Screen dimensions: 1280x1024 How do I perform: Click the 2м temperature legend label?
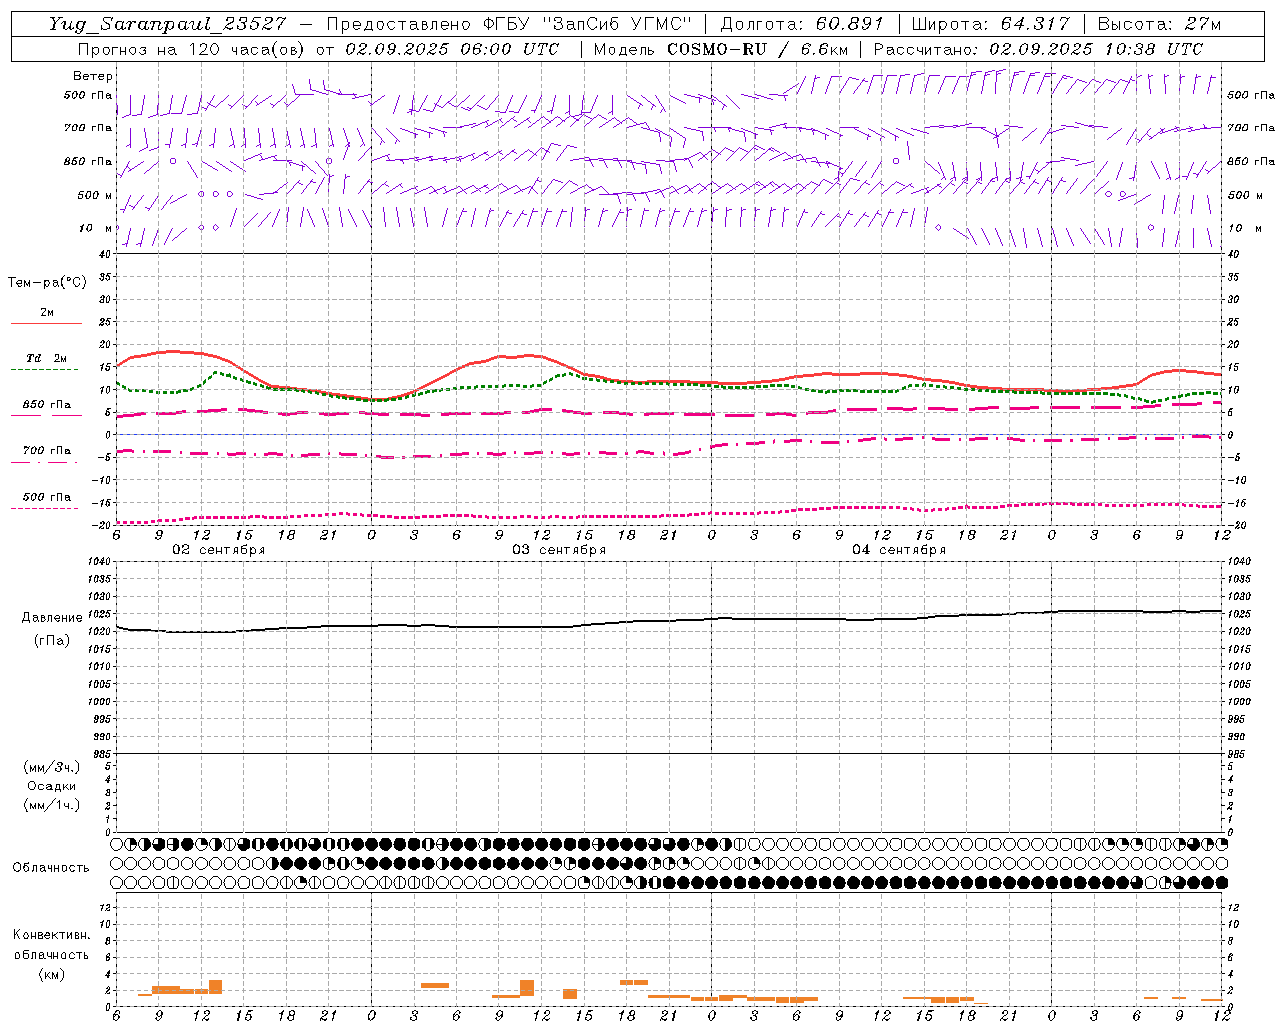[x=47, y=313]
